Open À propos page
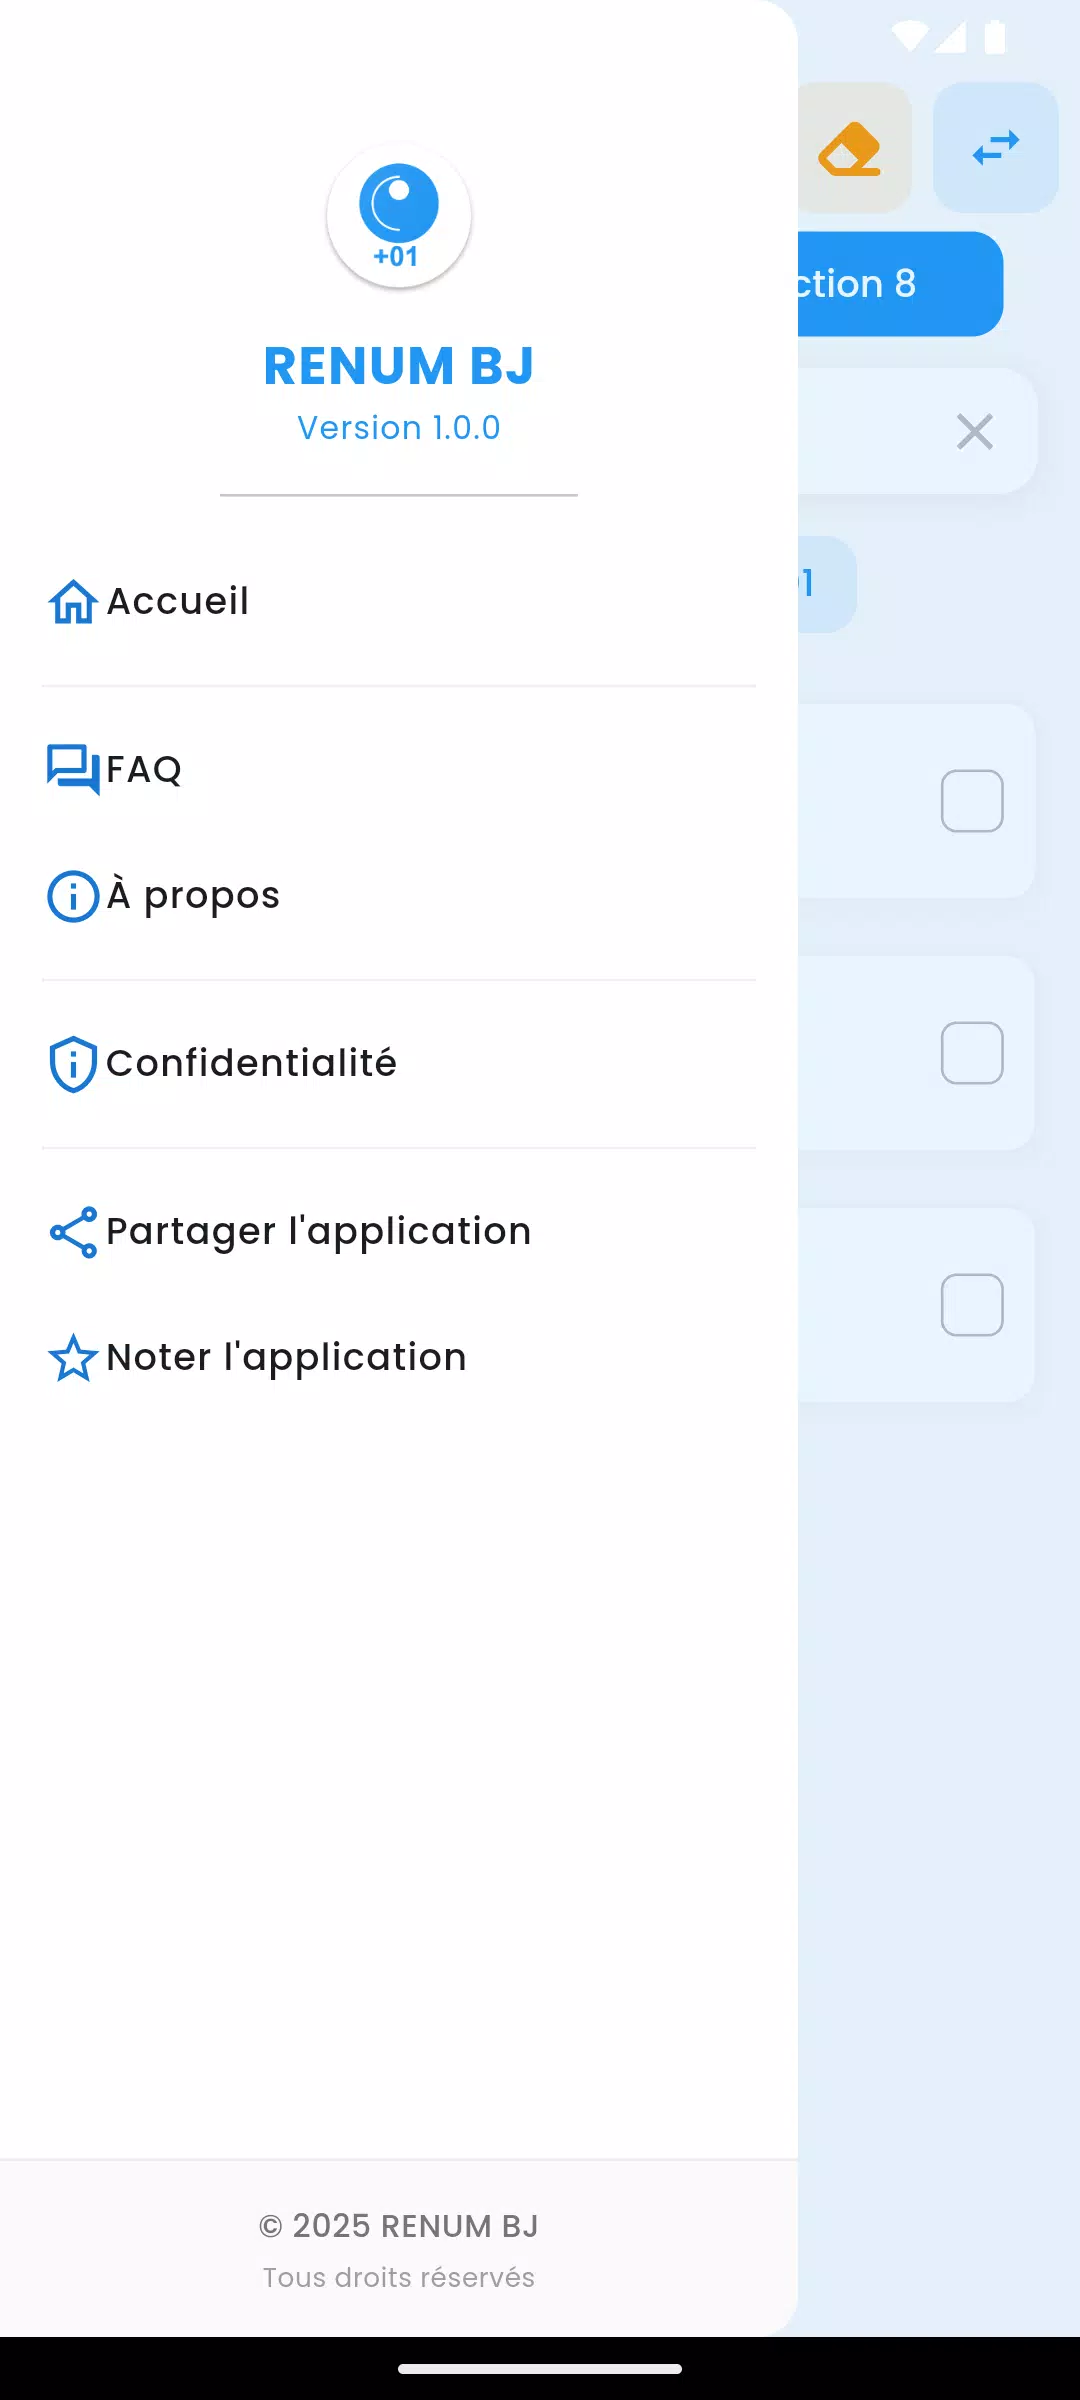Screen dimensions: 1080x2400 pos(399,896)
